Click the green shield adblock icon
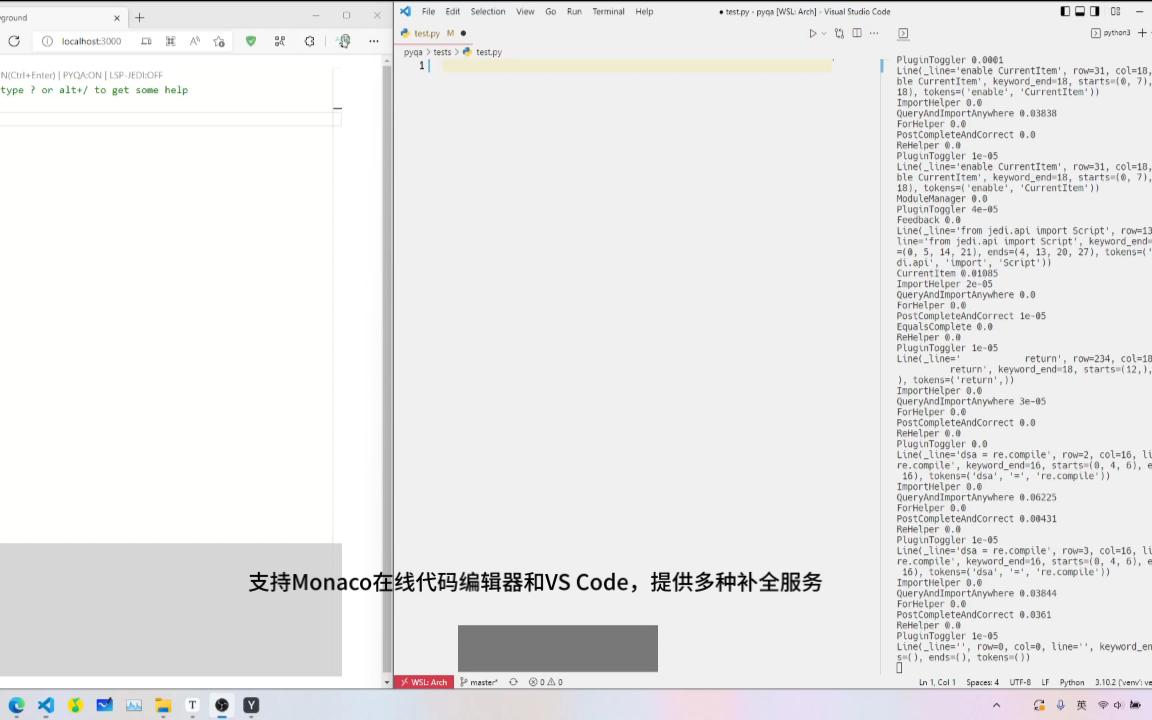The height and width of the screenshot is (720, 1152). click(251, 41)
